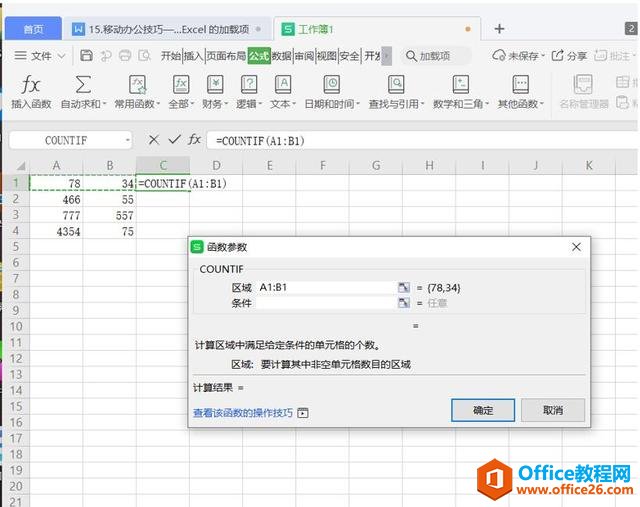Confirm formula with the checkmark icon

click(x=174, y=140)
